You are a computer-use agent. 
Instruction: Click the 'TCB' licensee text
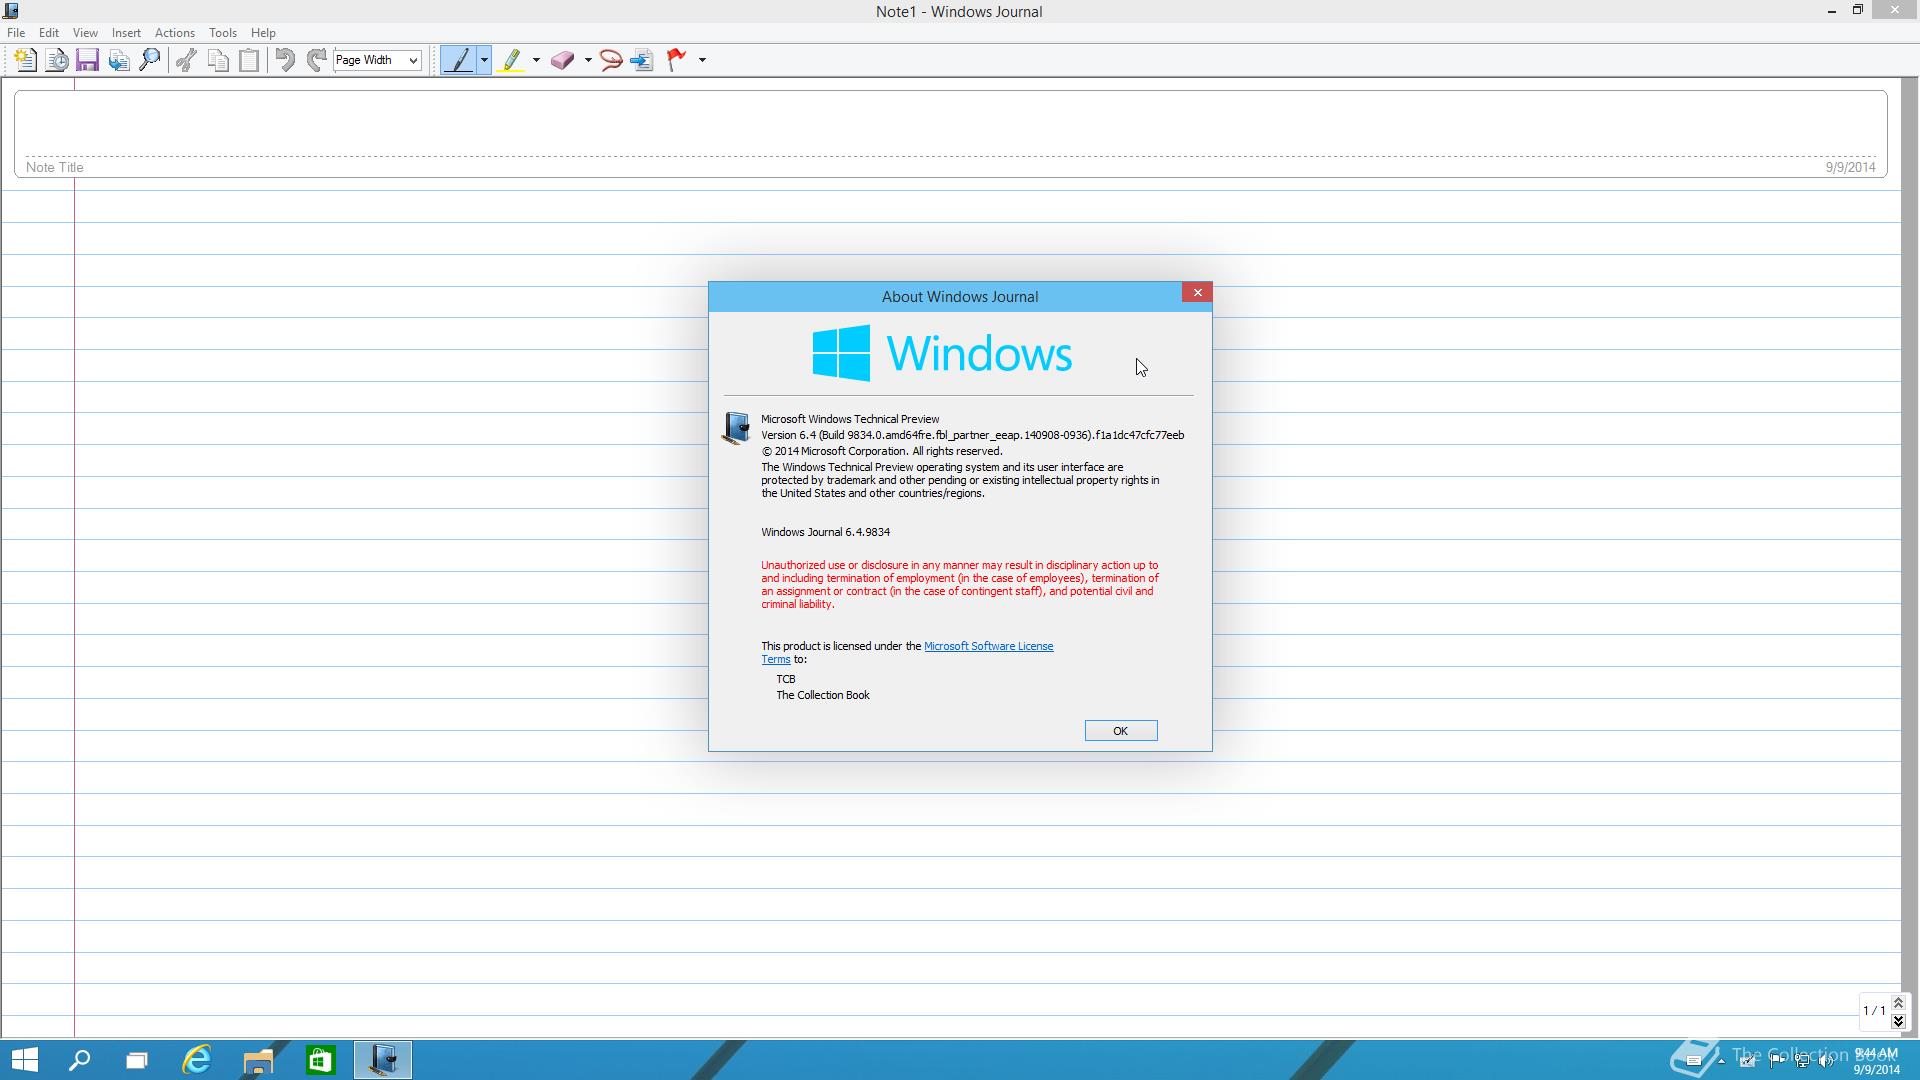[x=786, y=680]
